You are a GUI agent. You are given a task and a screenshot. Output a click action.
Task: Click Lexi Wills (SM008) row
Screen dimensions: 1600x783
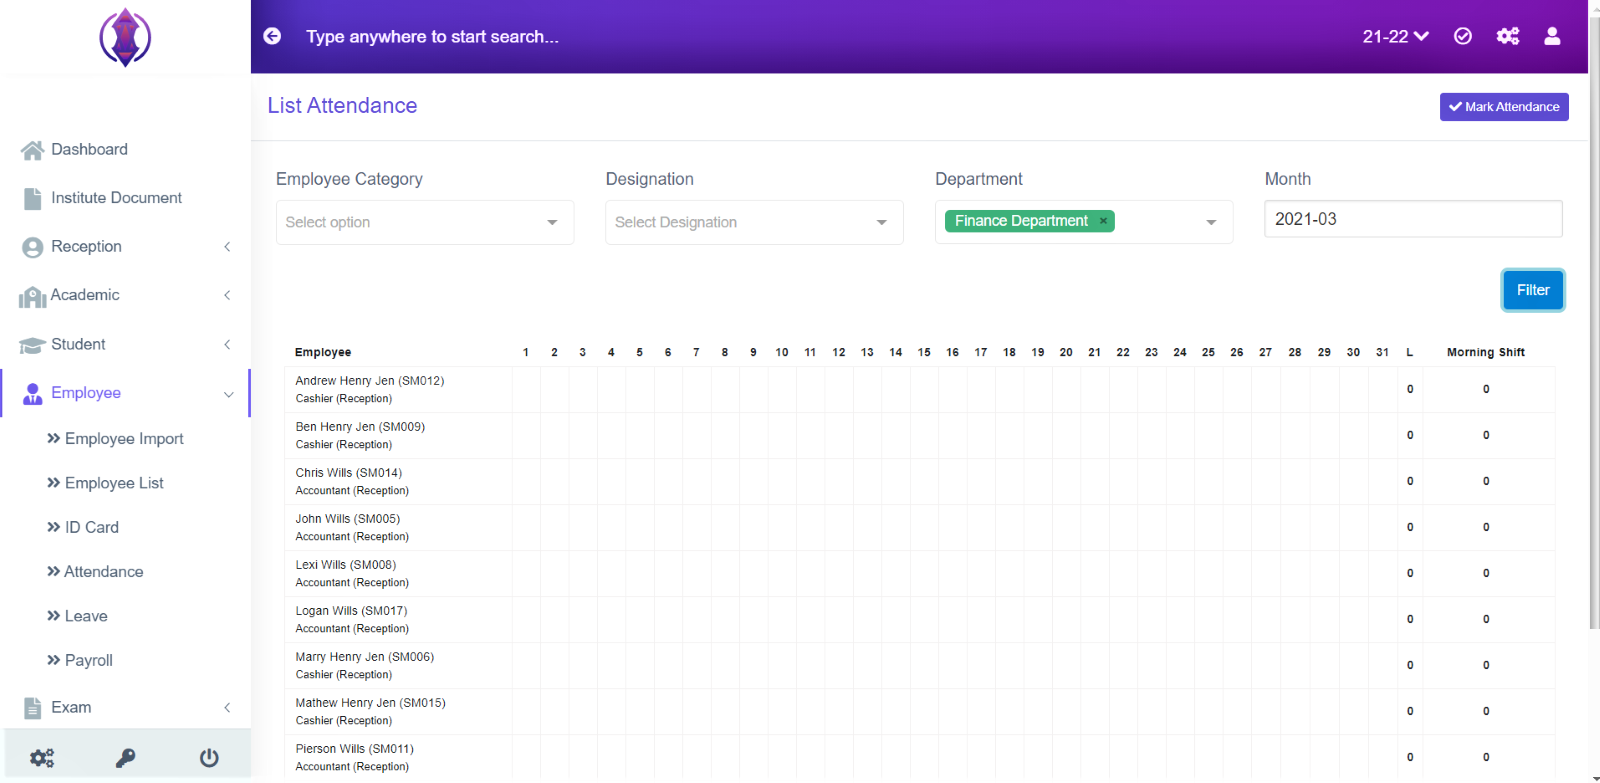(x=919, y=574)
